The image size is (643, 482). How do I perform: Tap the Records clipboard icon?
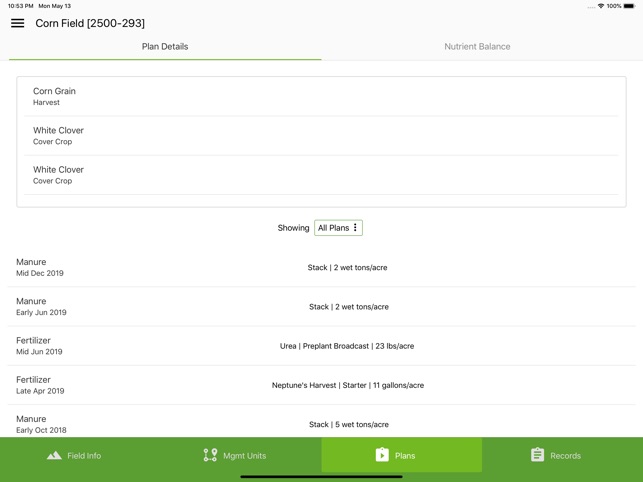(537, 455)
